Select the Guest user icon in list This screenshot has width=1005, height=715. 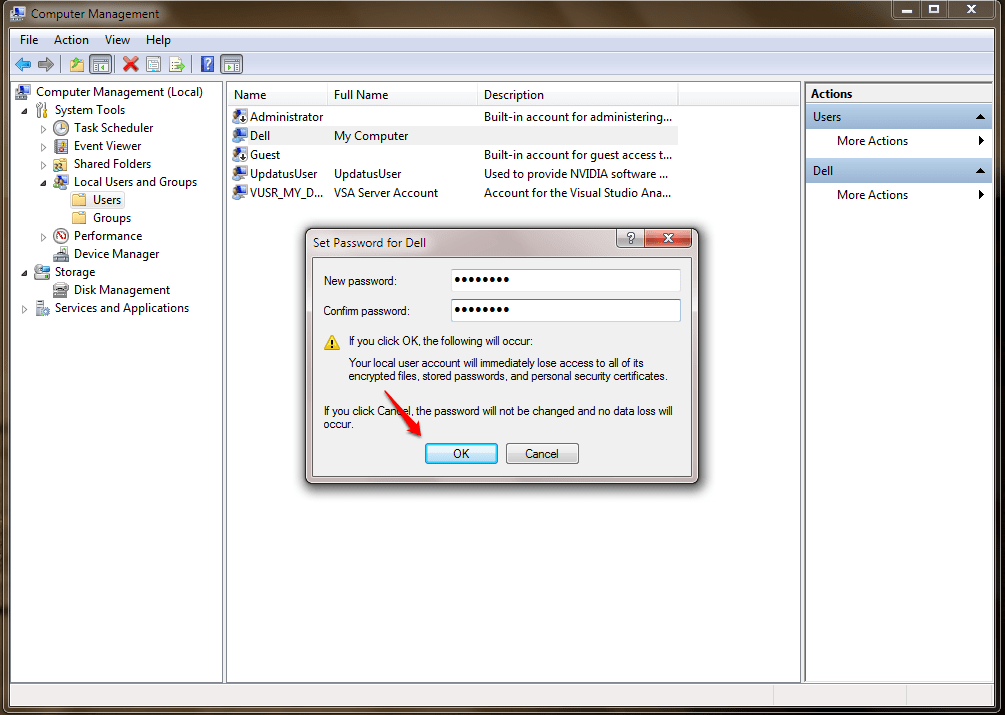pos(240,154)
